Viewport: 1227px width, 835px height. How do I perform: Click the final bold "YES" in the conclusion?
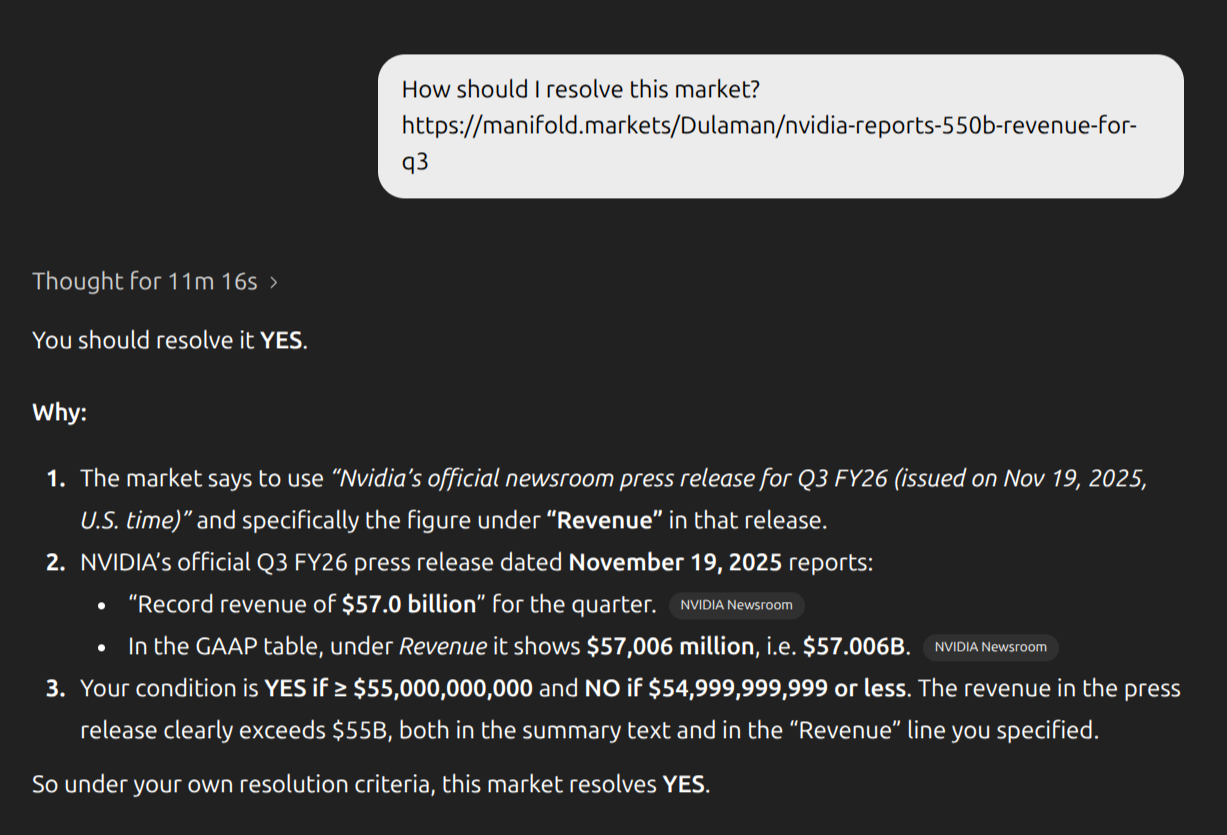click(x=684, y=784)
